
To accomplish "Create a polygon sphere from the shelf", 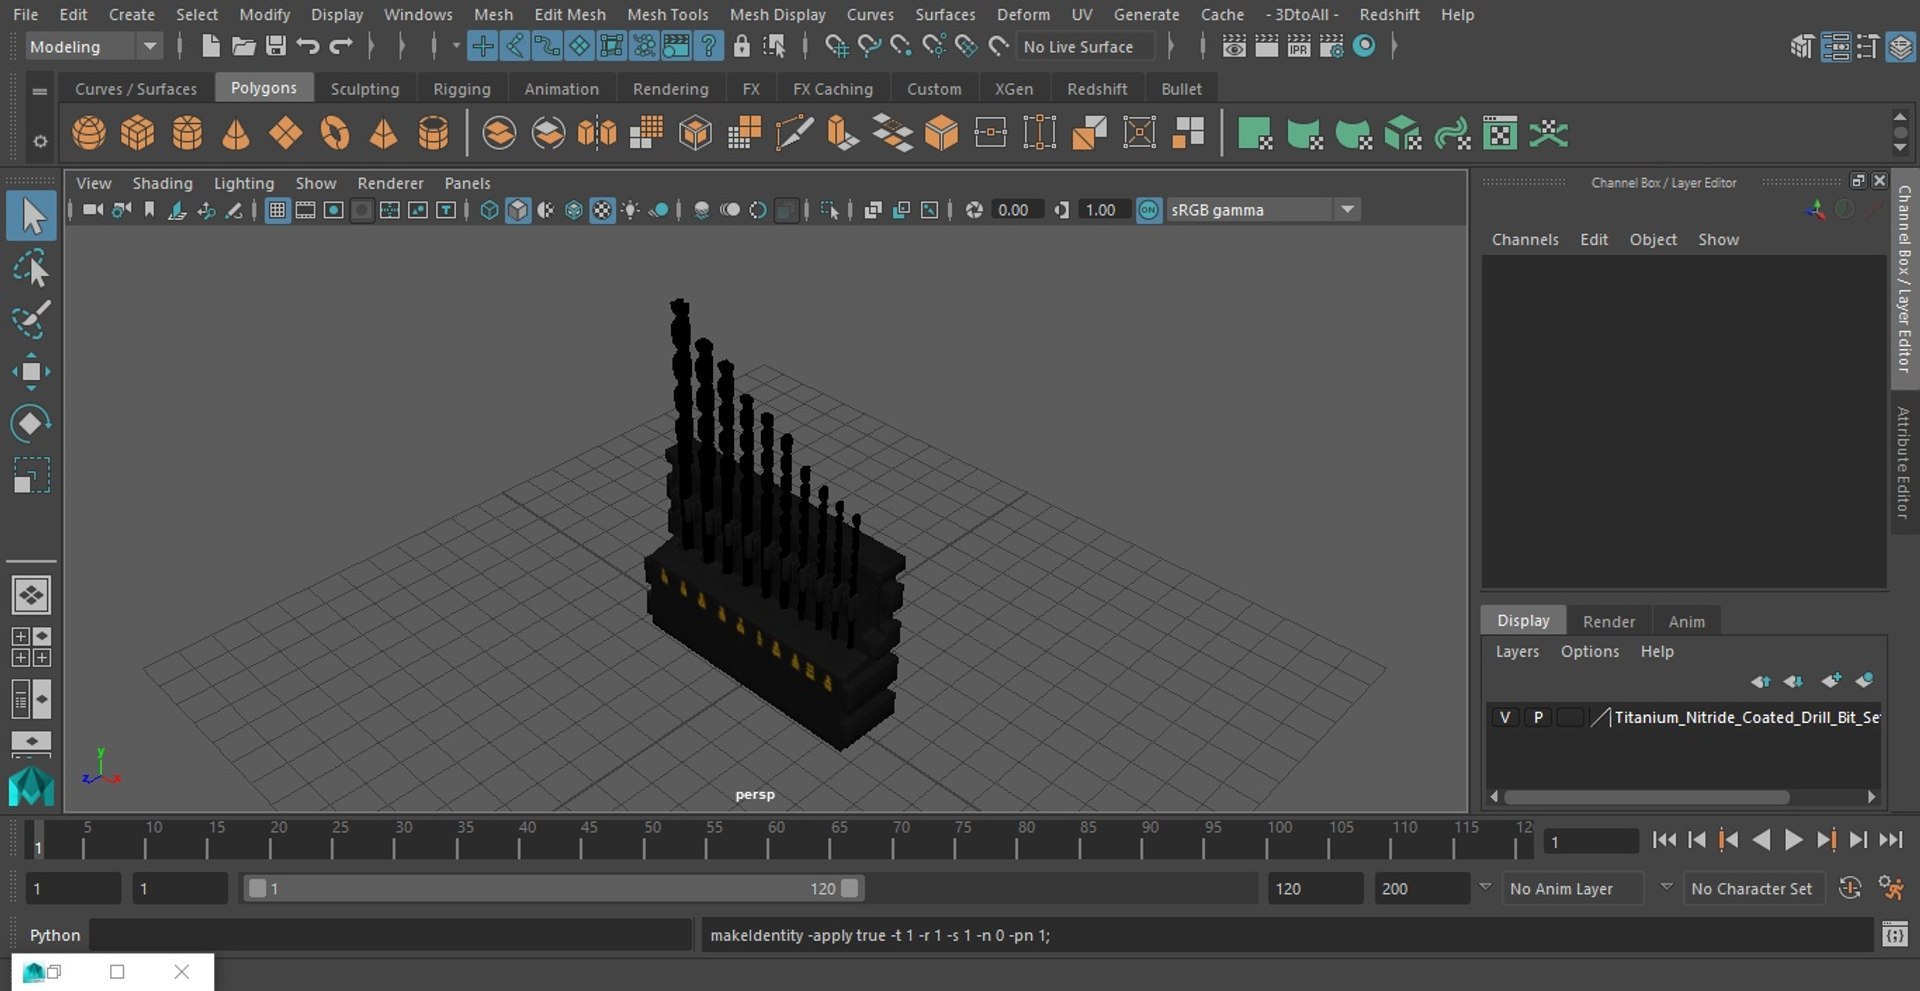I will (x=89, y=133).
